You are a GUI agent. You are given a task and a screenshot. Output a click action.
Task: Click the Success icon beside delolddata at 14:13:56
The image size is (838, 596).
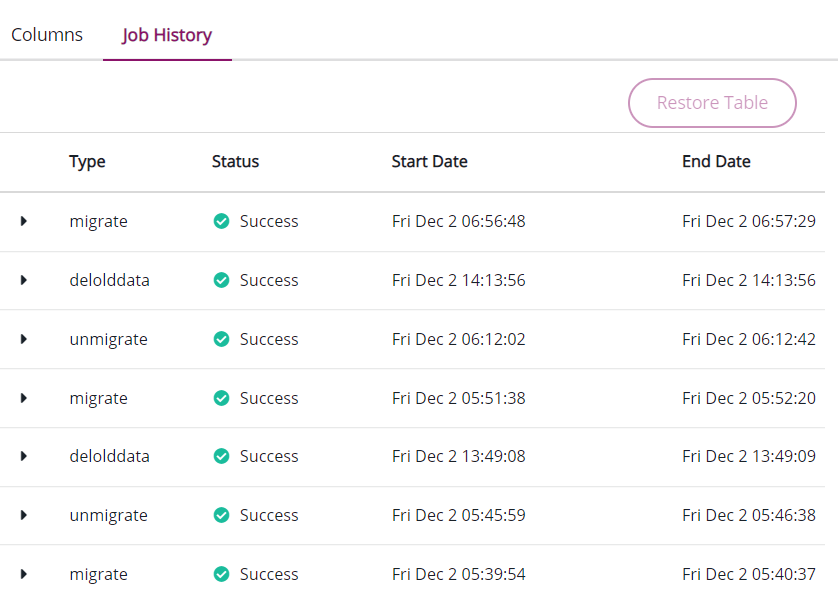coord(221,280)
